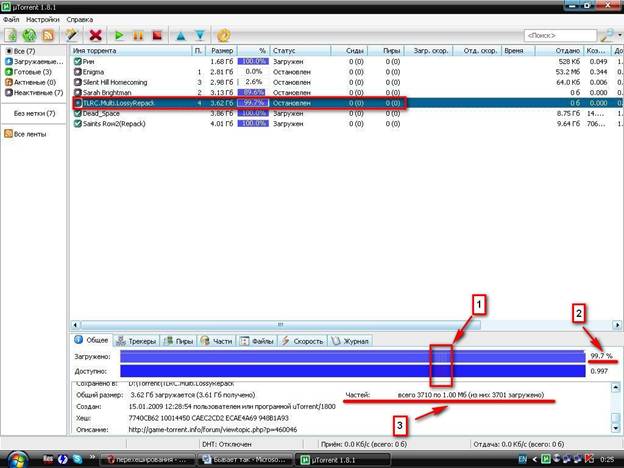Select the Enigma torrent row
Viewport: 624px width, 468px height.
(x=346, y=72)
